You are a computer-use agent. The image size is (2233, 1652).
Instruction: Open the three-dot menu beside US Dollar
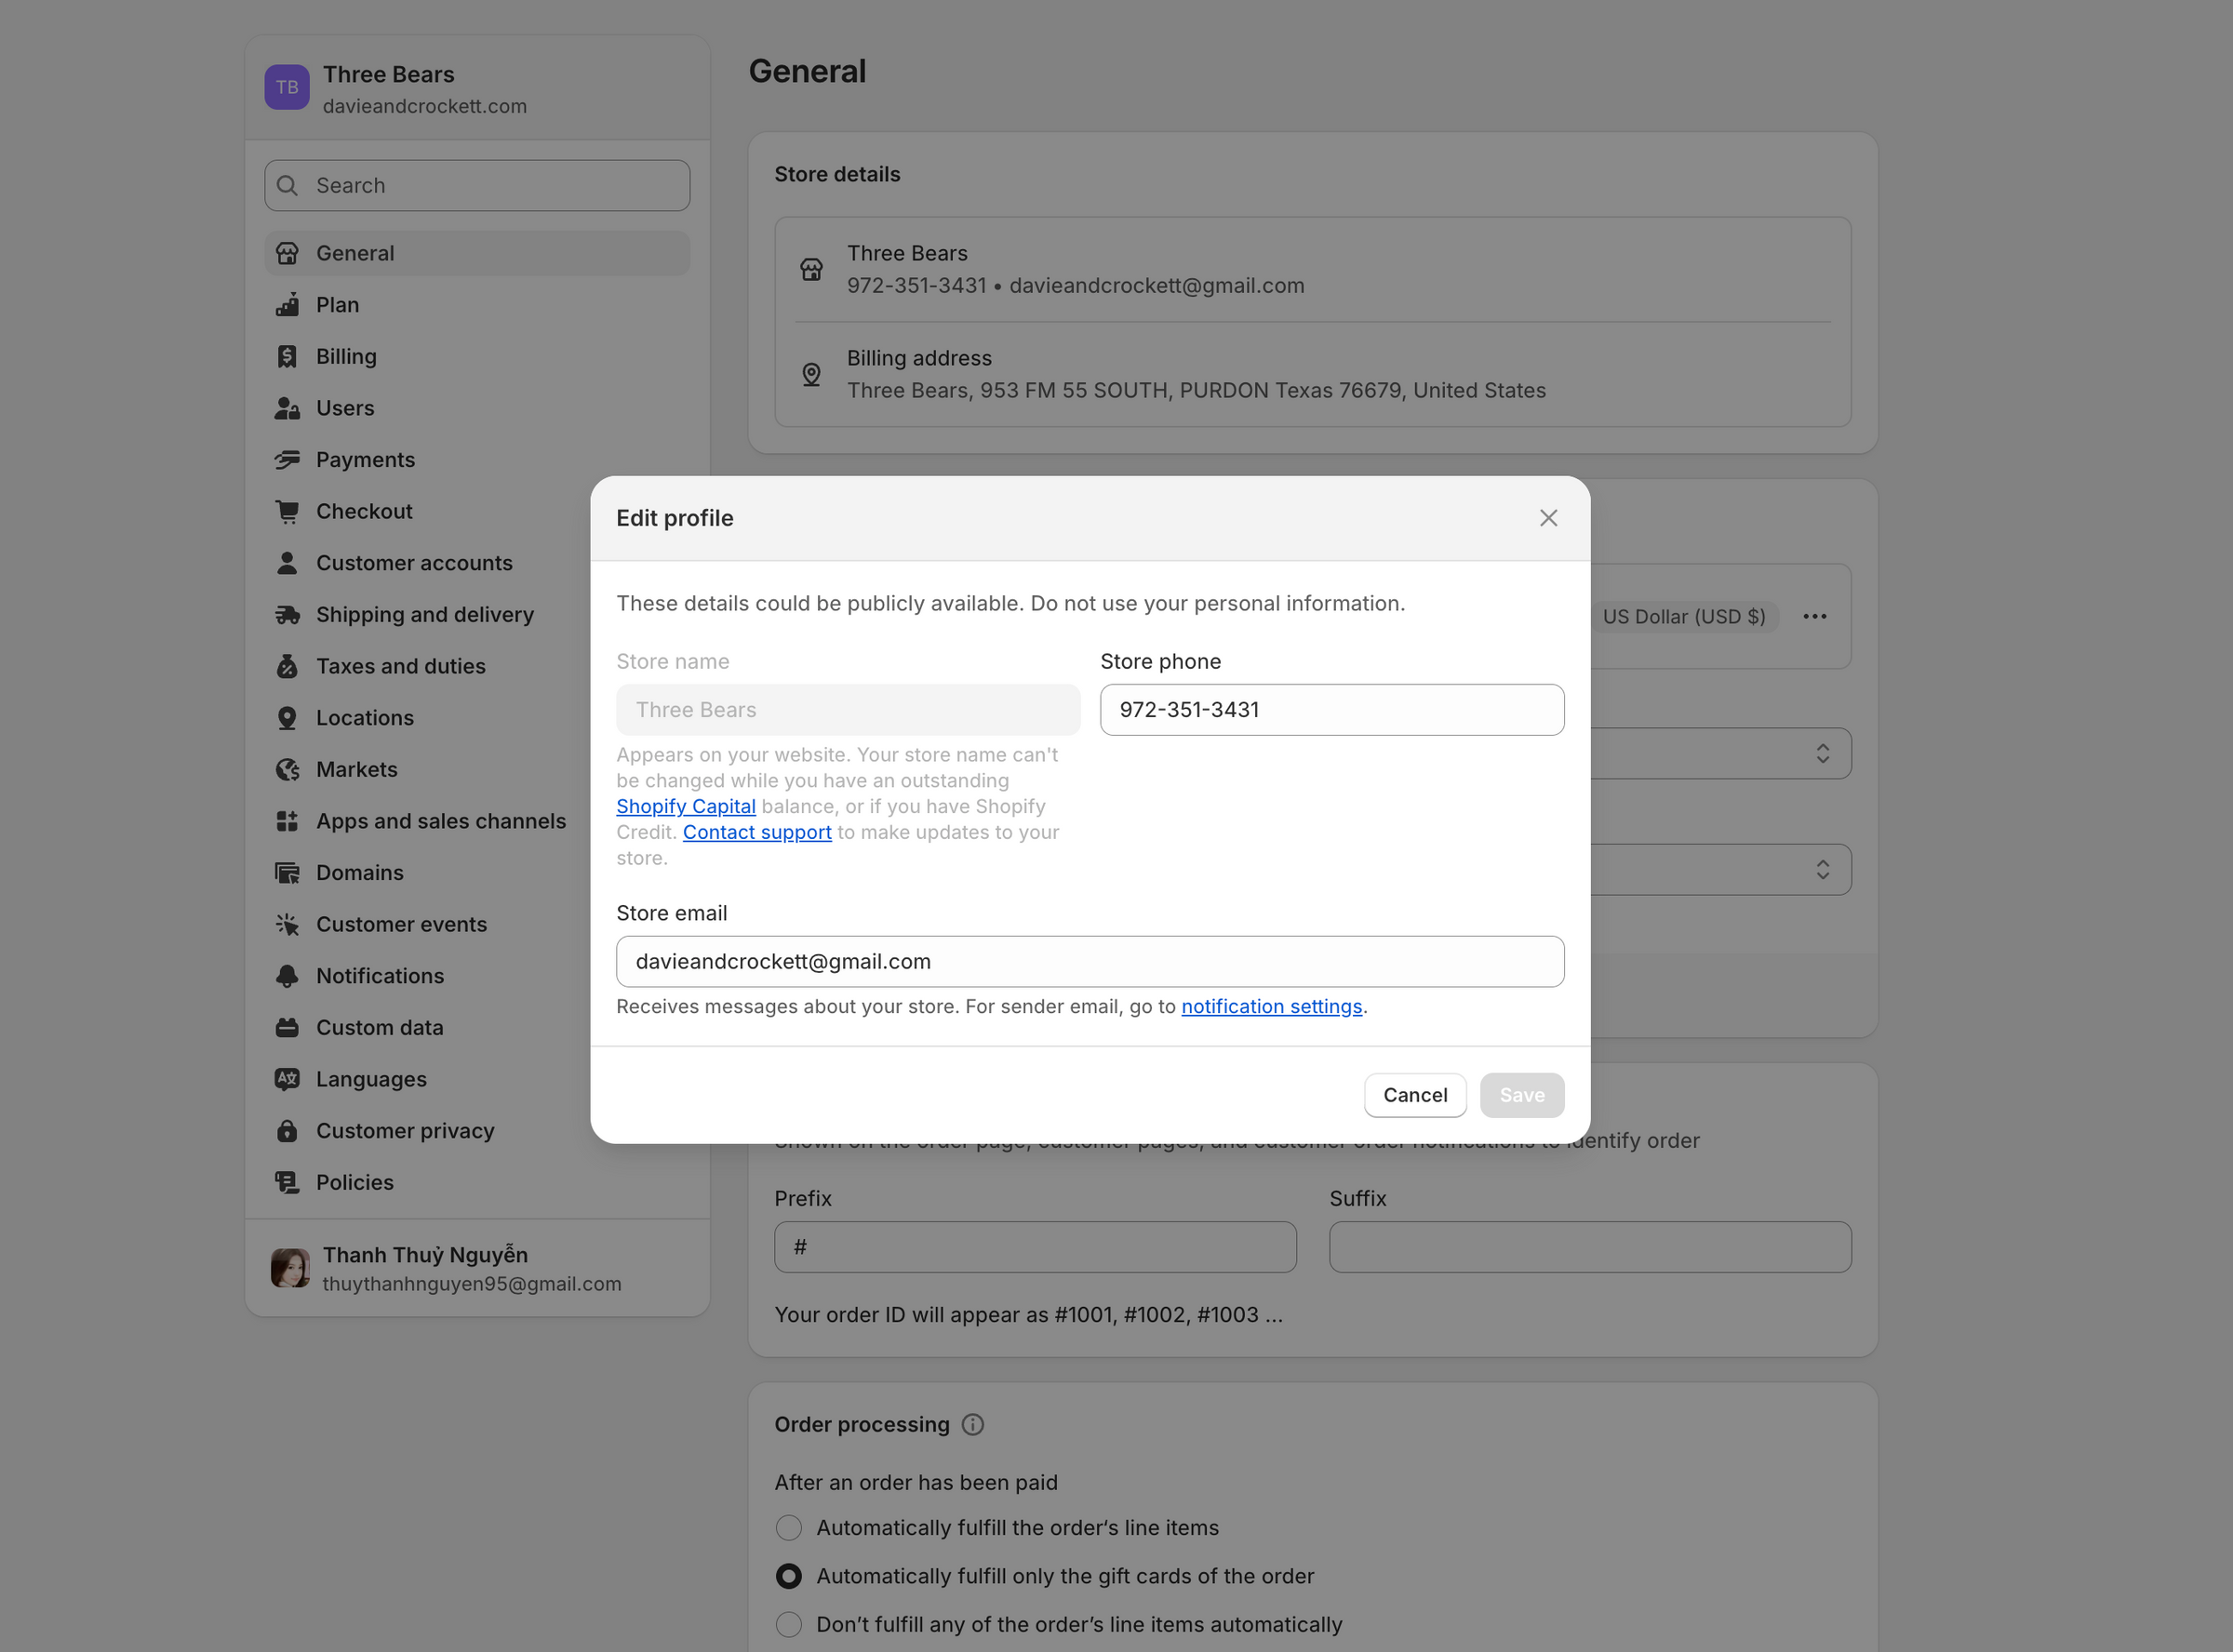click(x=1814, y=616)
